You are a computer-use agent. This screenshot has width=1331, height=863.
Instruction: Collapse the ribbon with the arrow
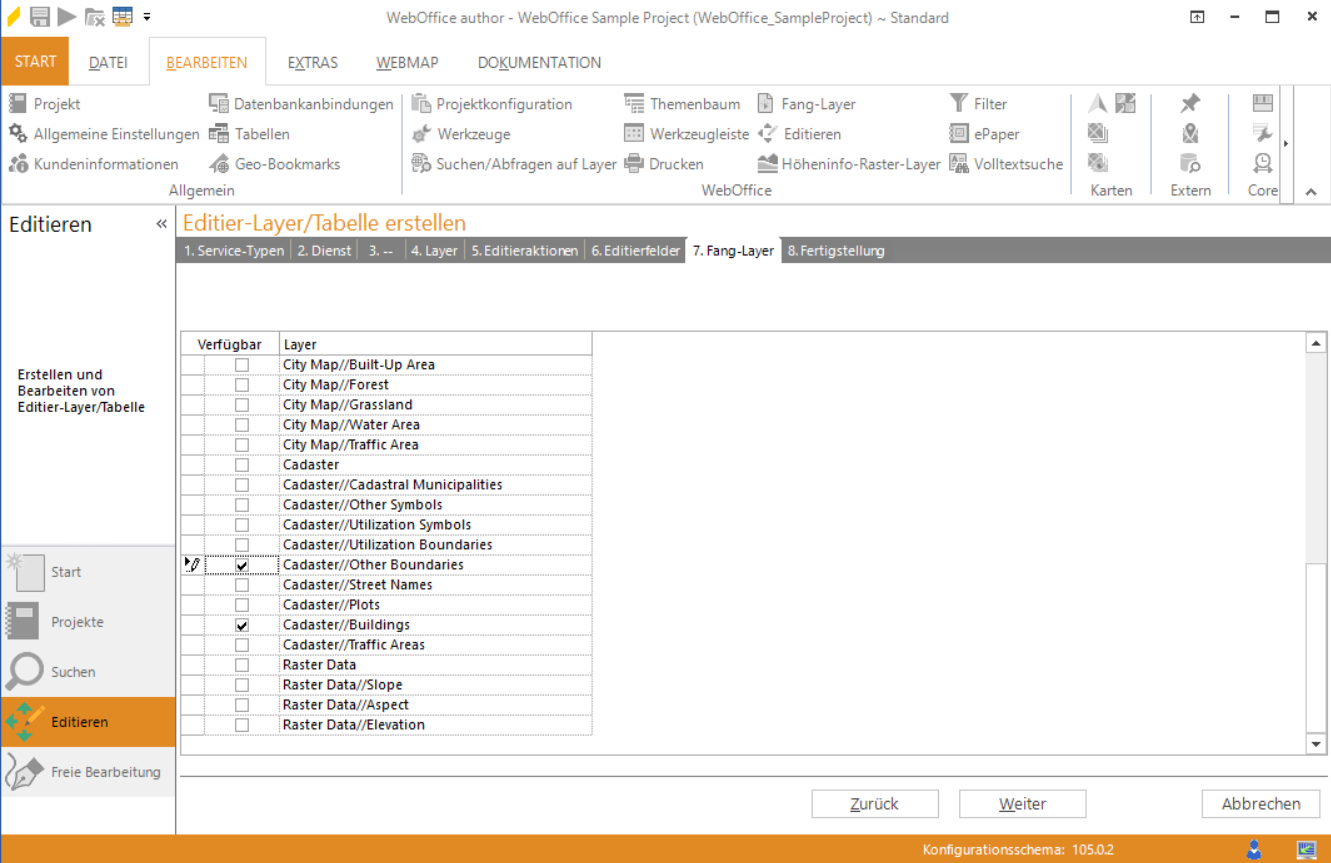click(x=1311, y=192)
